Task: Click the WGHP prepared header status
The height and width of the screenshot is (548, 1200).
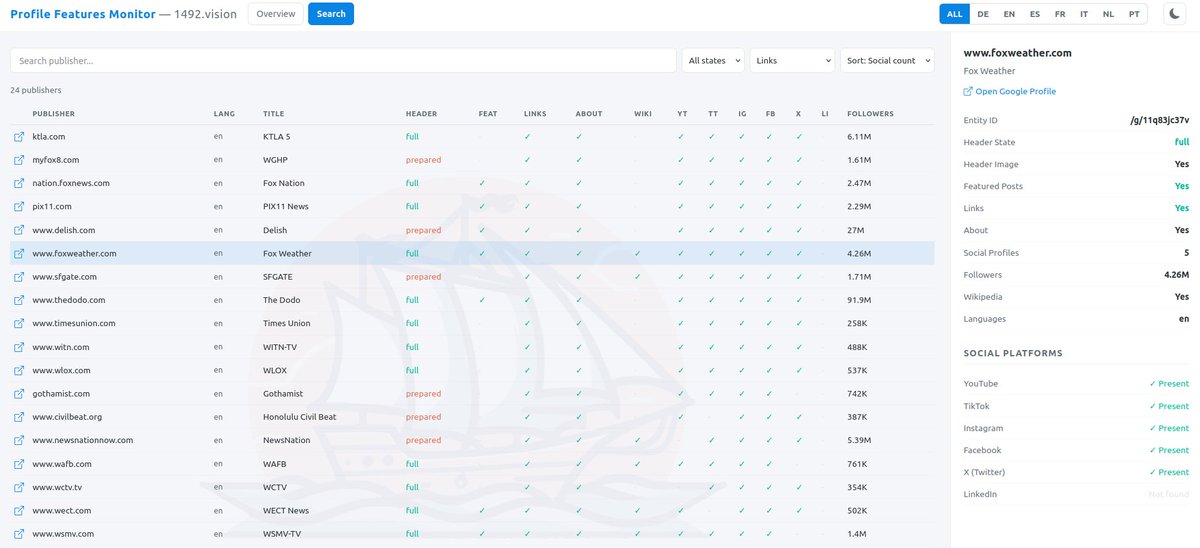Action: coord(423,160)
